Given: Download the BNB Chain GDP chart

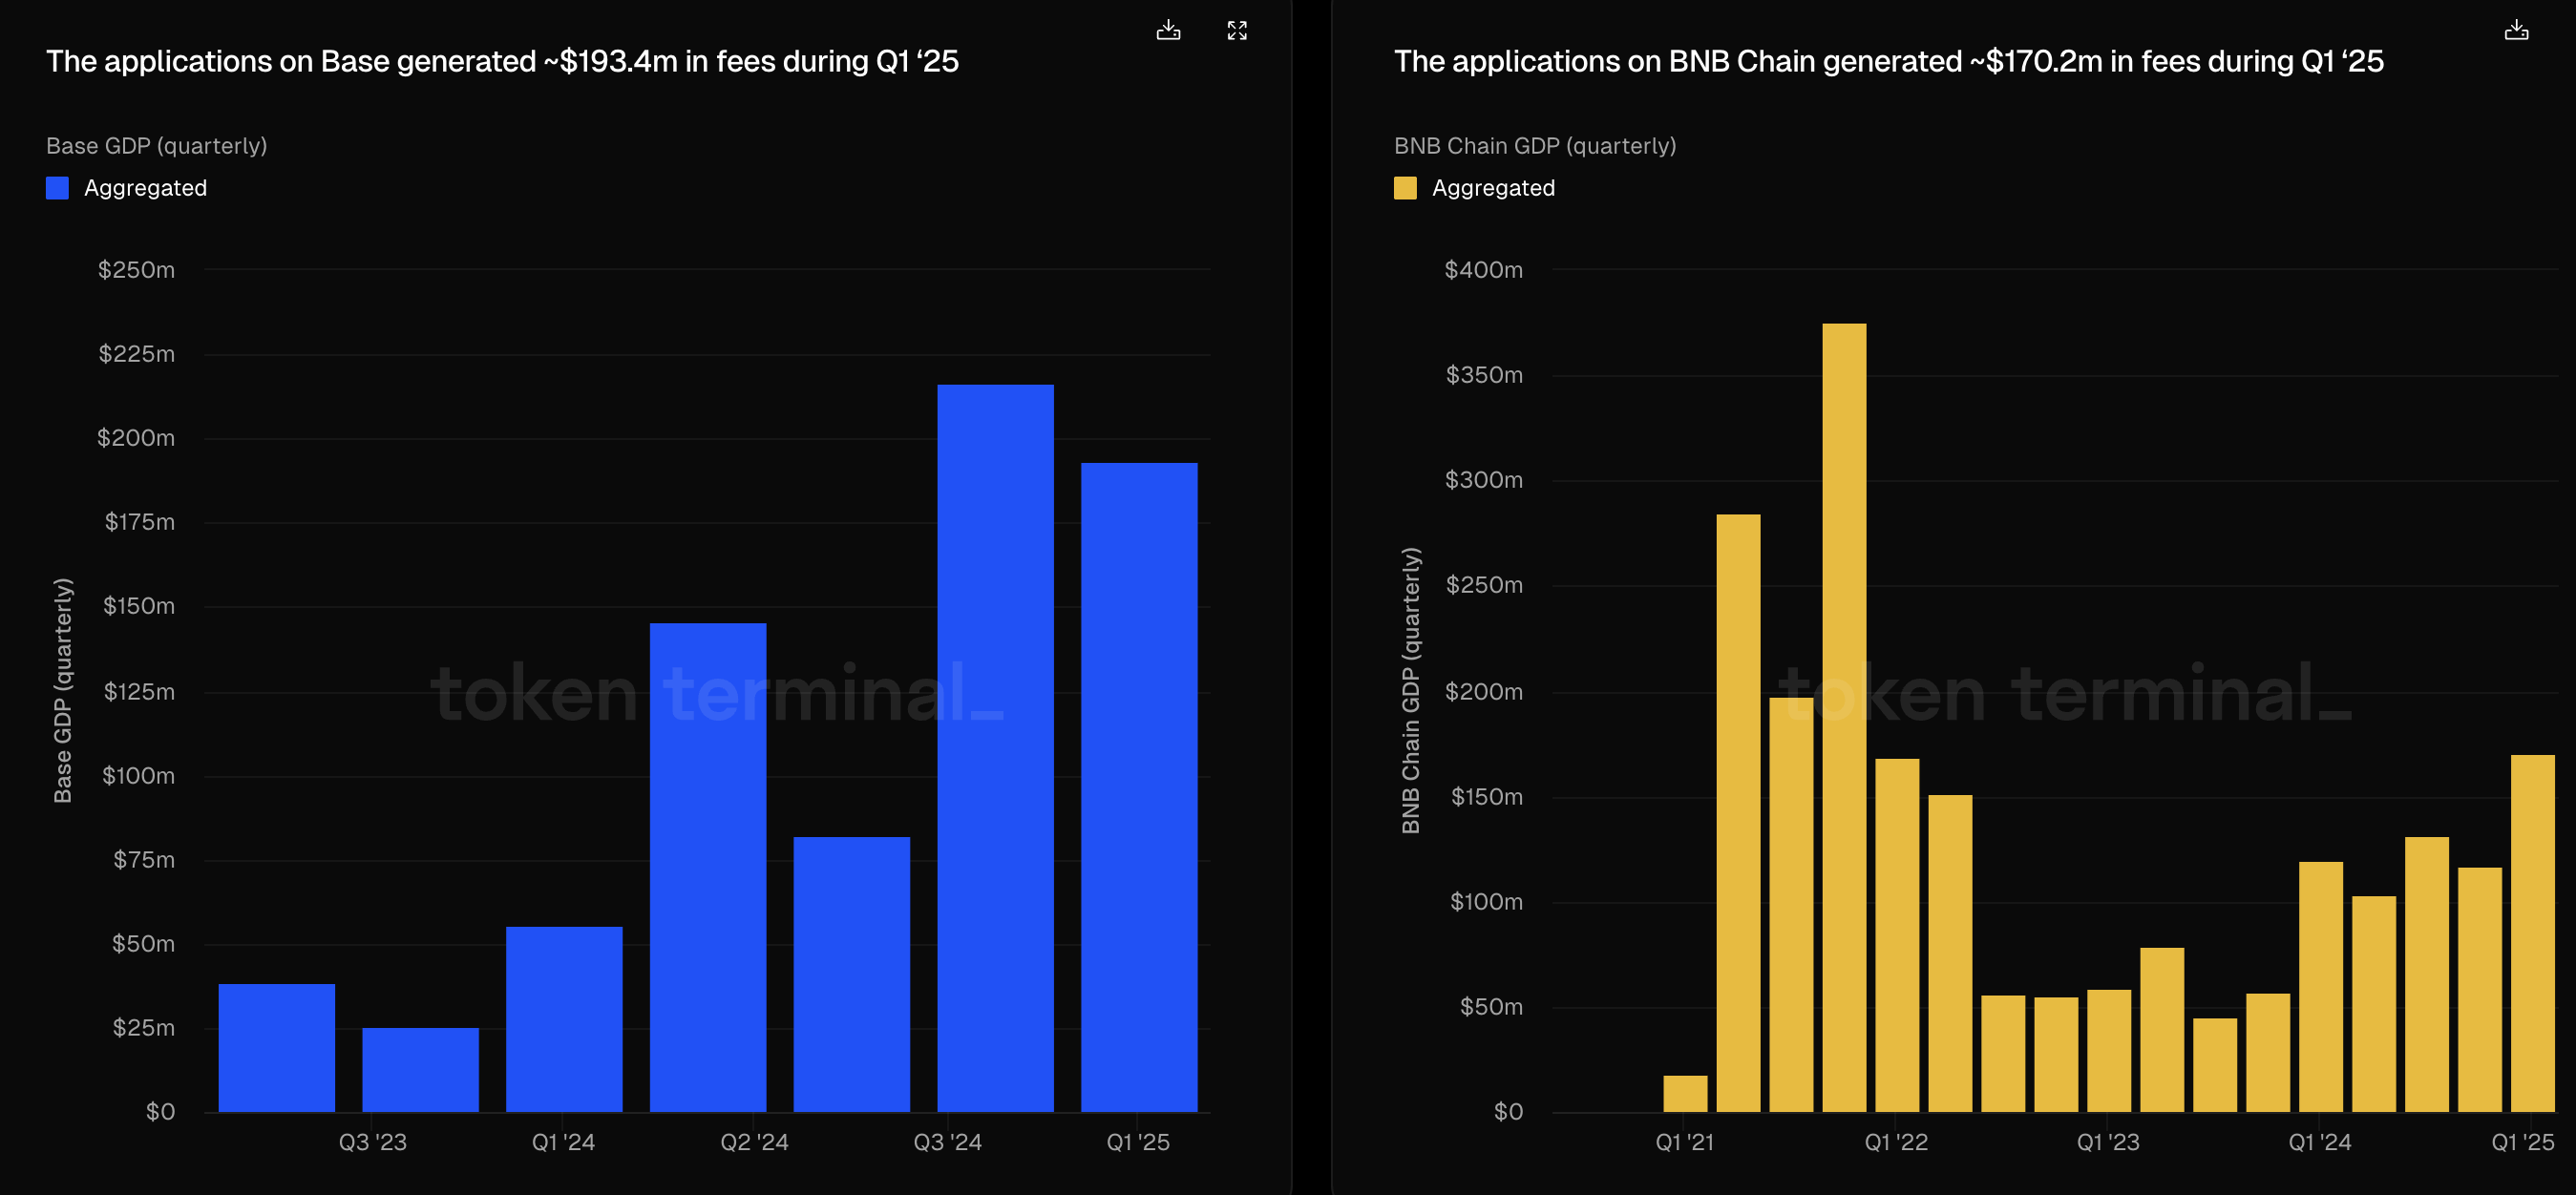Looking at the screenshot, I should pyautogui.click(x=2516, y=30).
